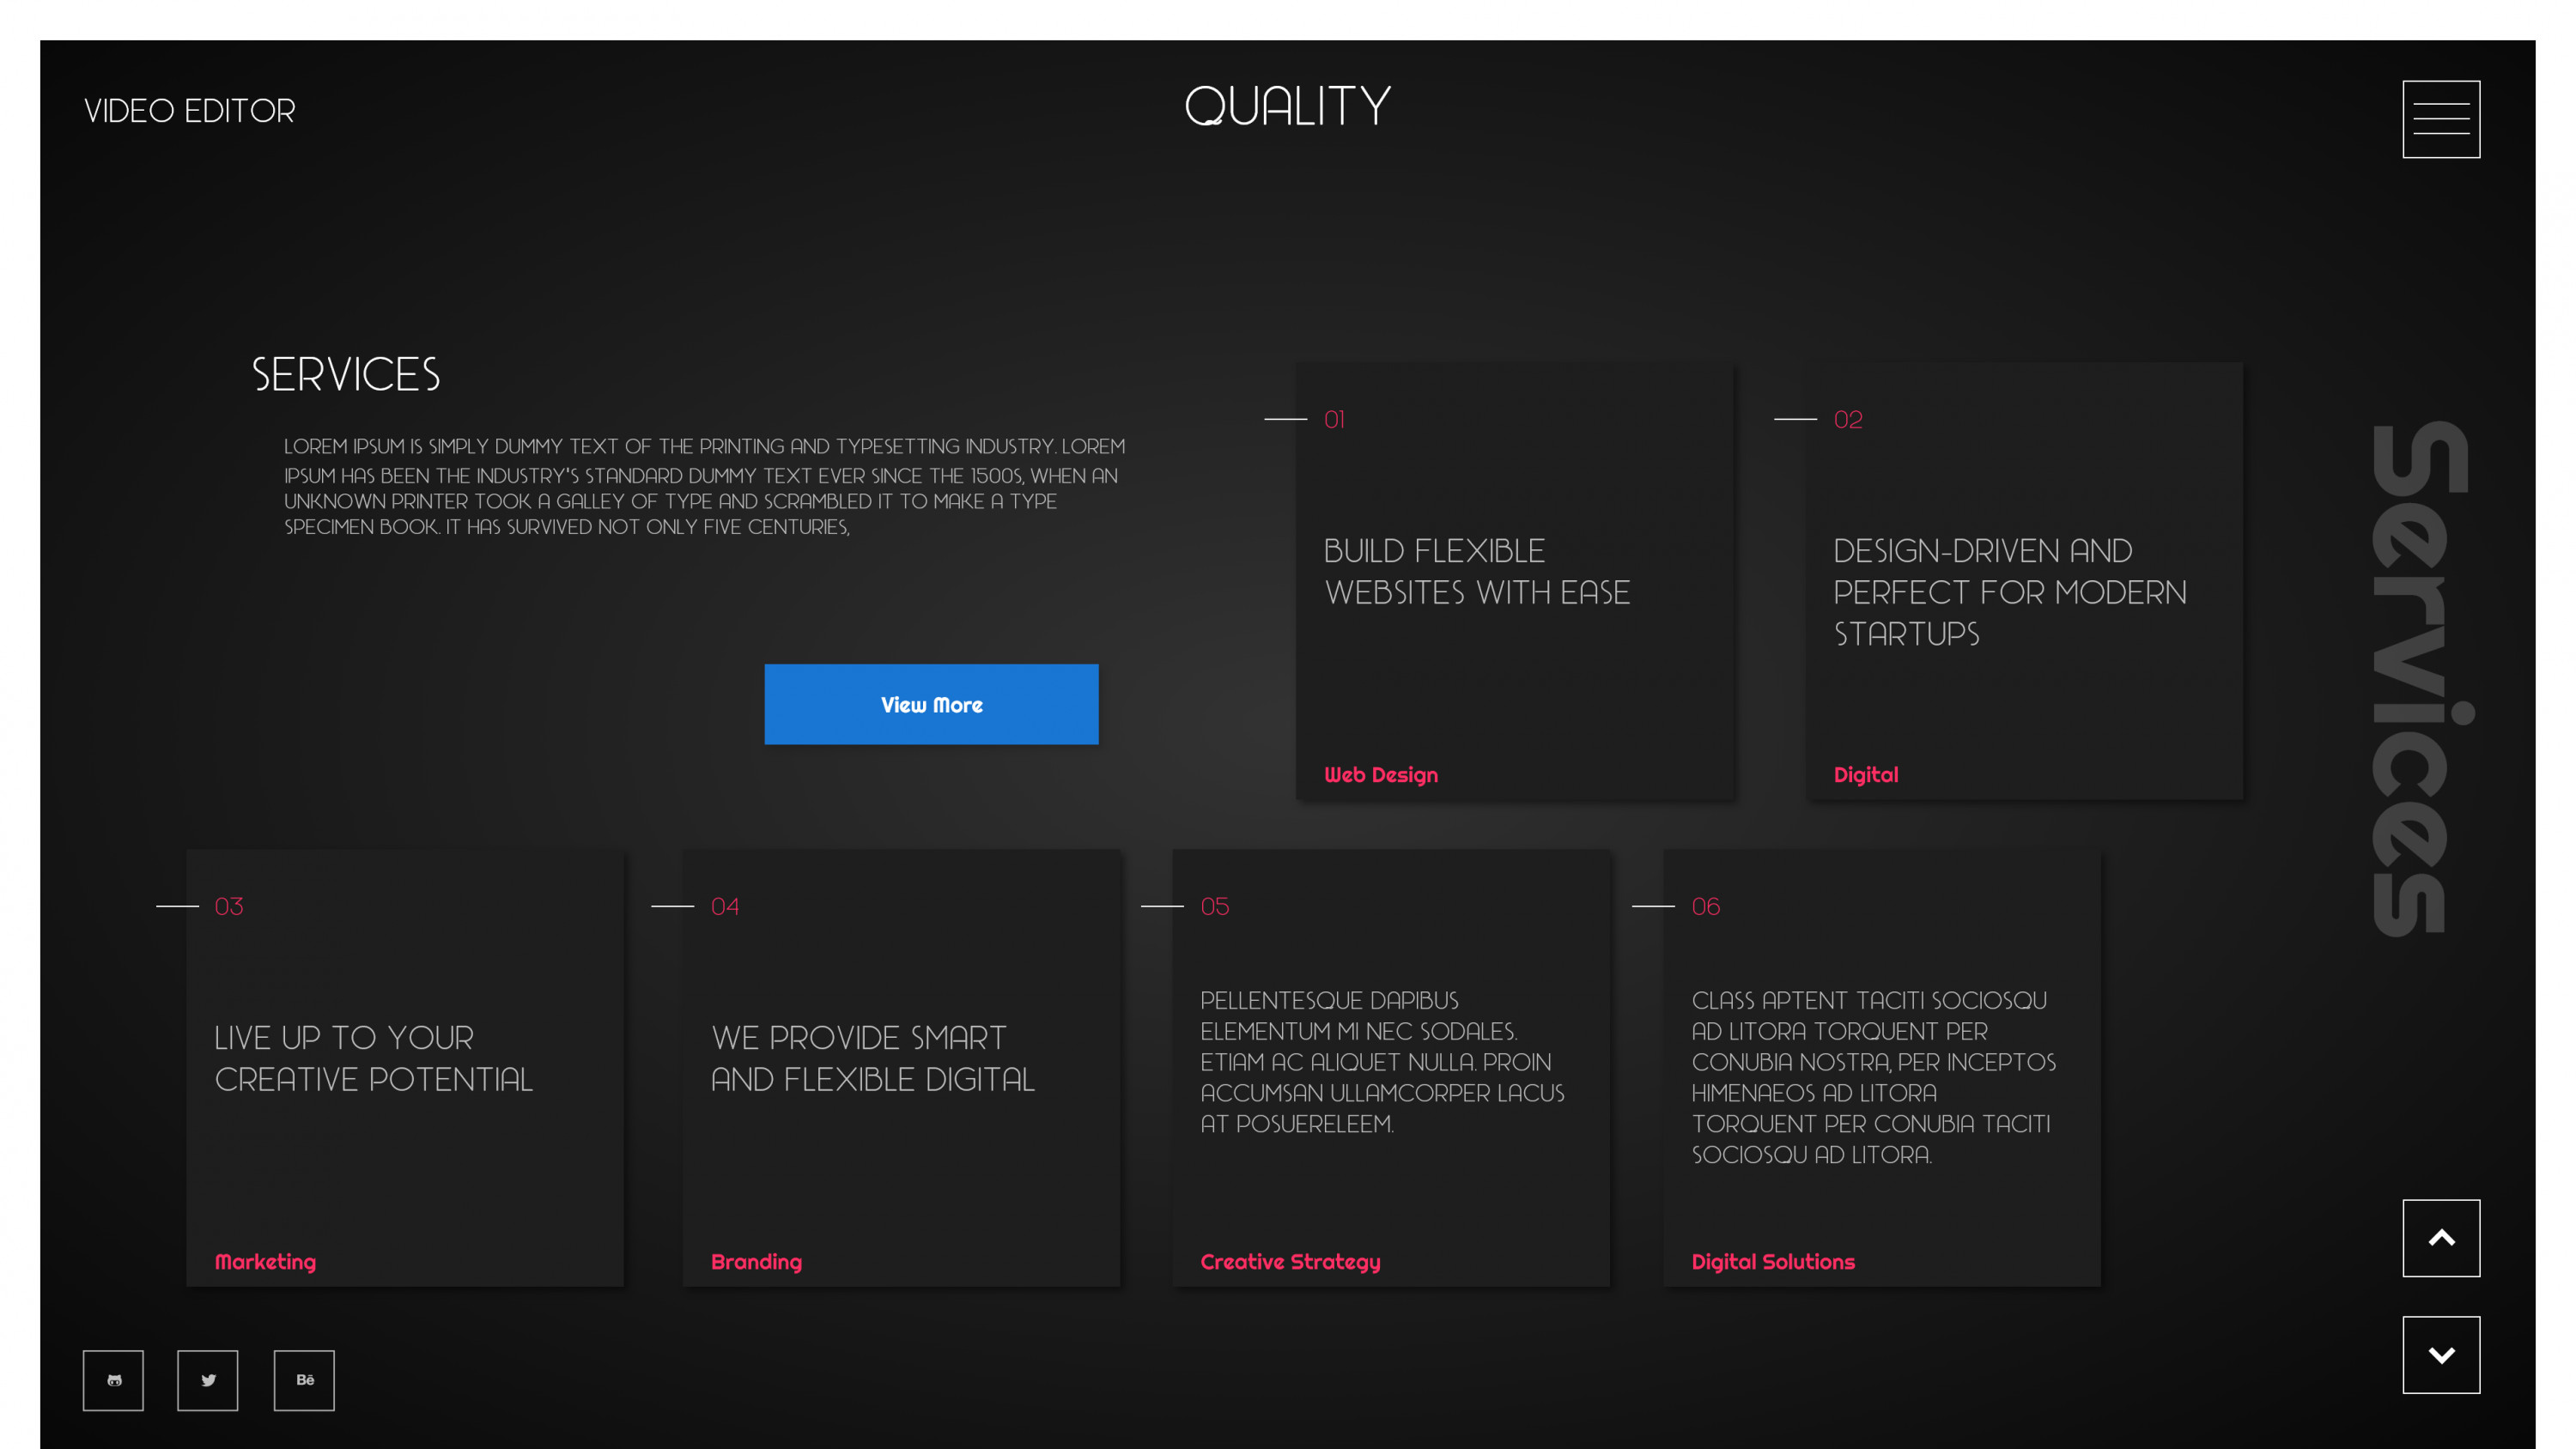
Task: Click the SERVICES section heading
Action: [x=346, y=375]
